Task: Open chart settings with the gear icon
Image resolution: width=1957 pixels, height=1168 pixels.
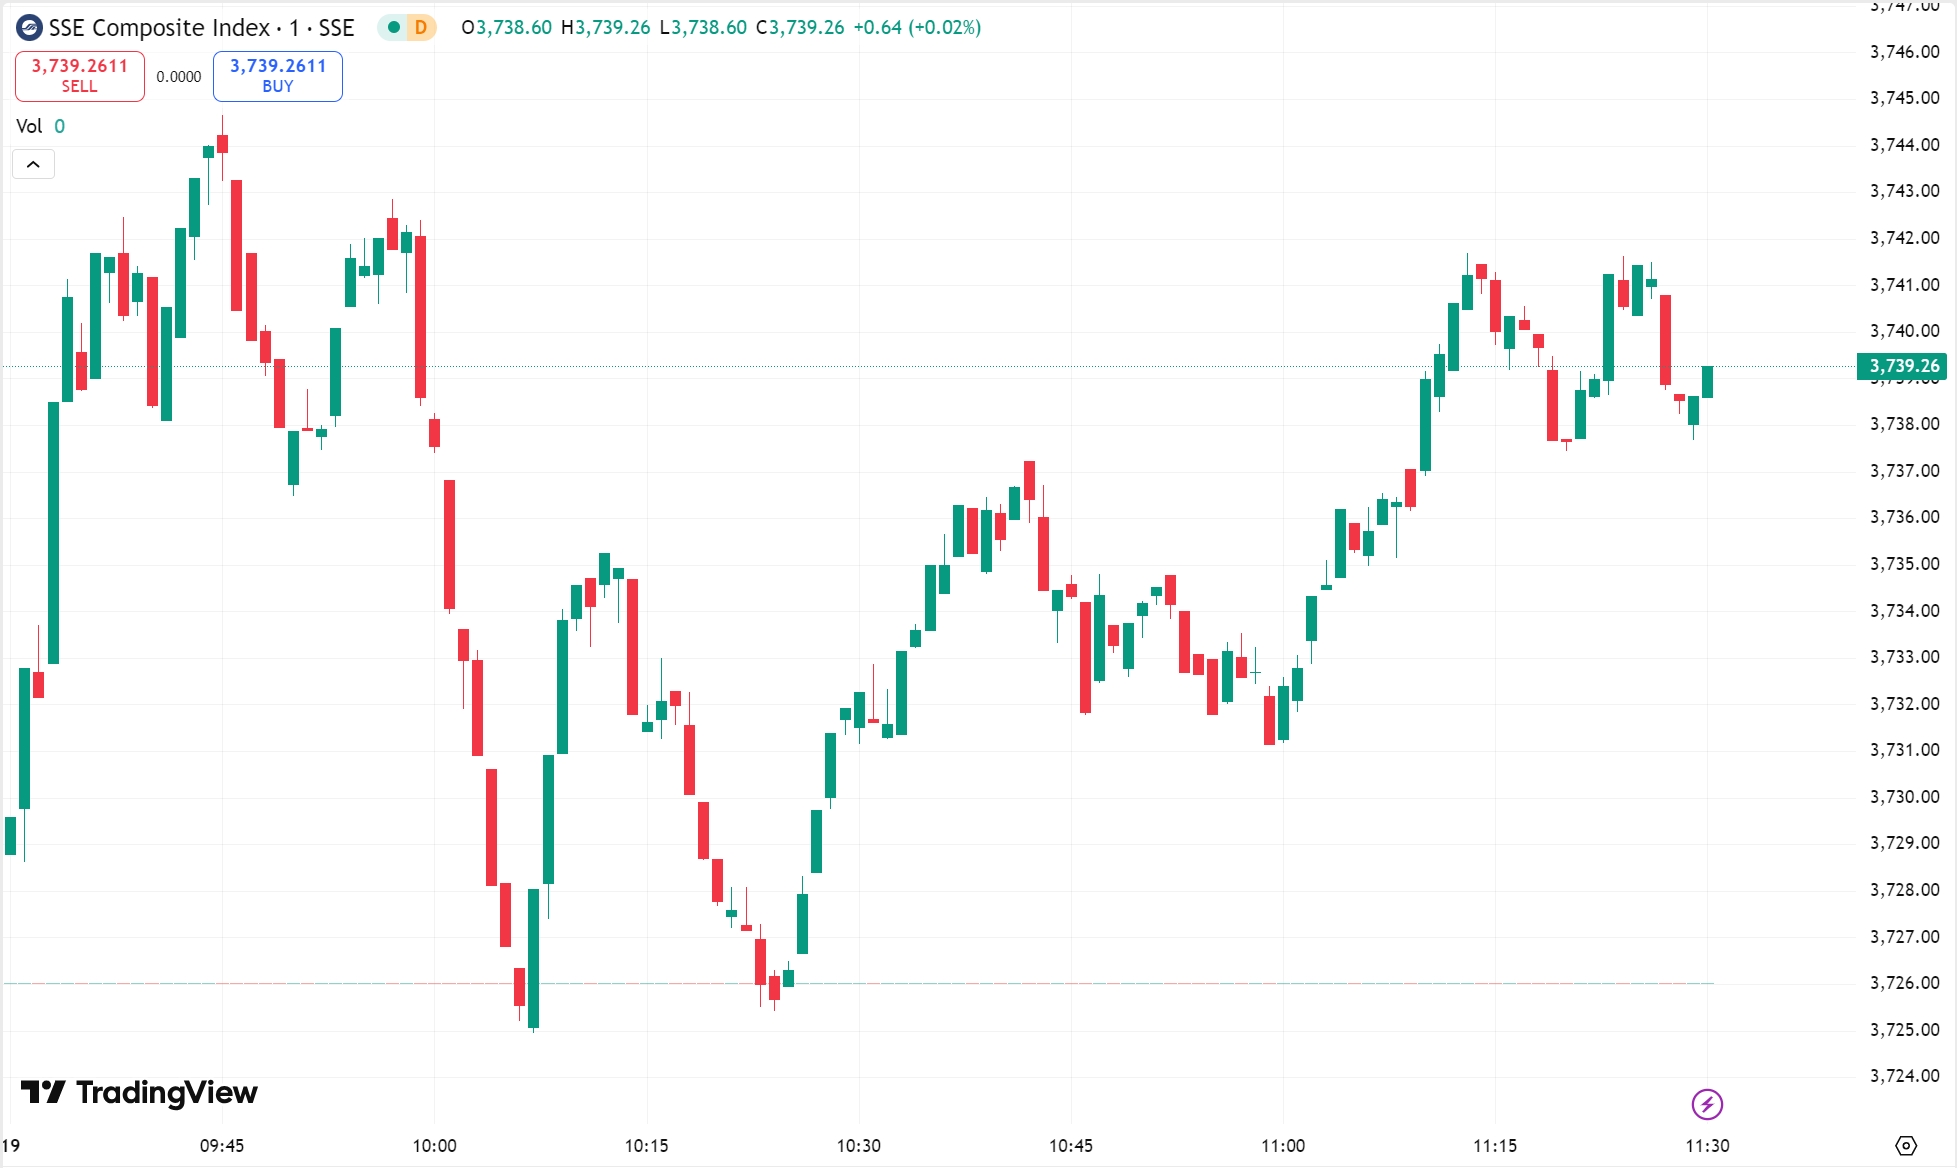Action: coord(1906,1146)
